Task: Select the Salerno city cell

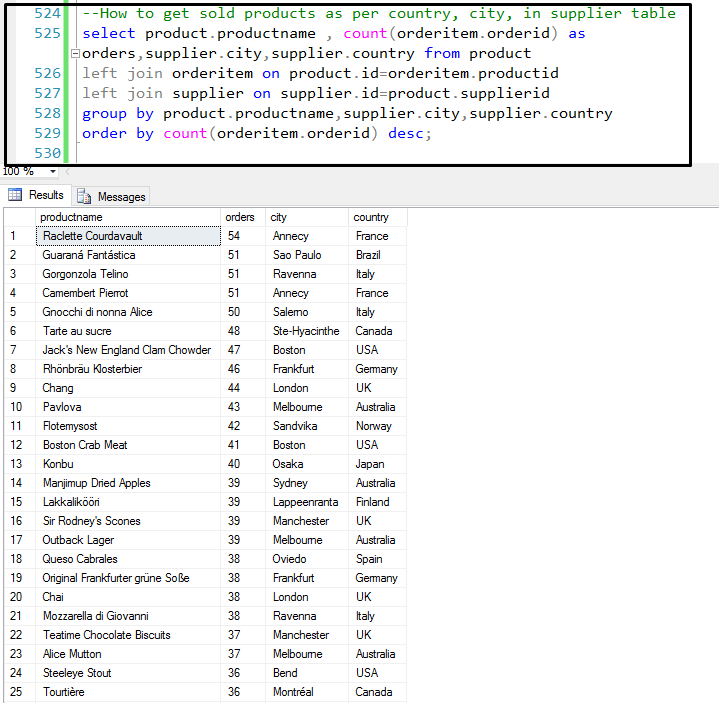Action: 307,312
